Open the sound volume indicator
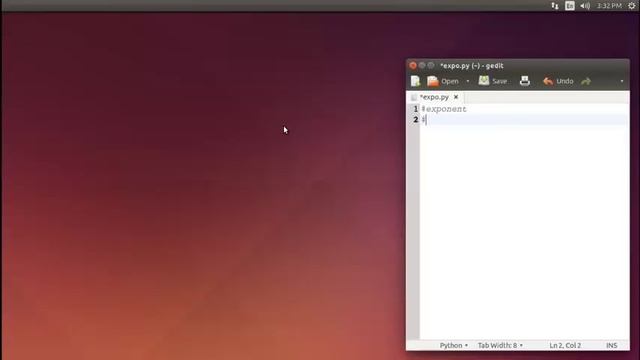640x360 pixels. [585, 6]
